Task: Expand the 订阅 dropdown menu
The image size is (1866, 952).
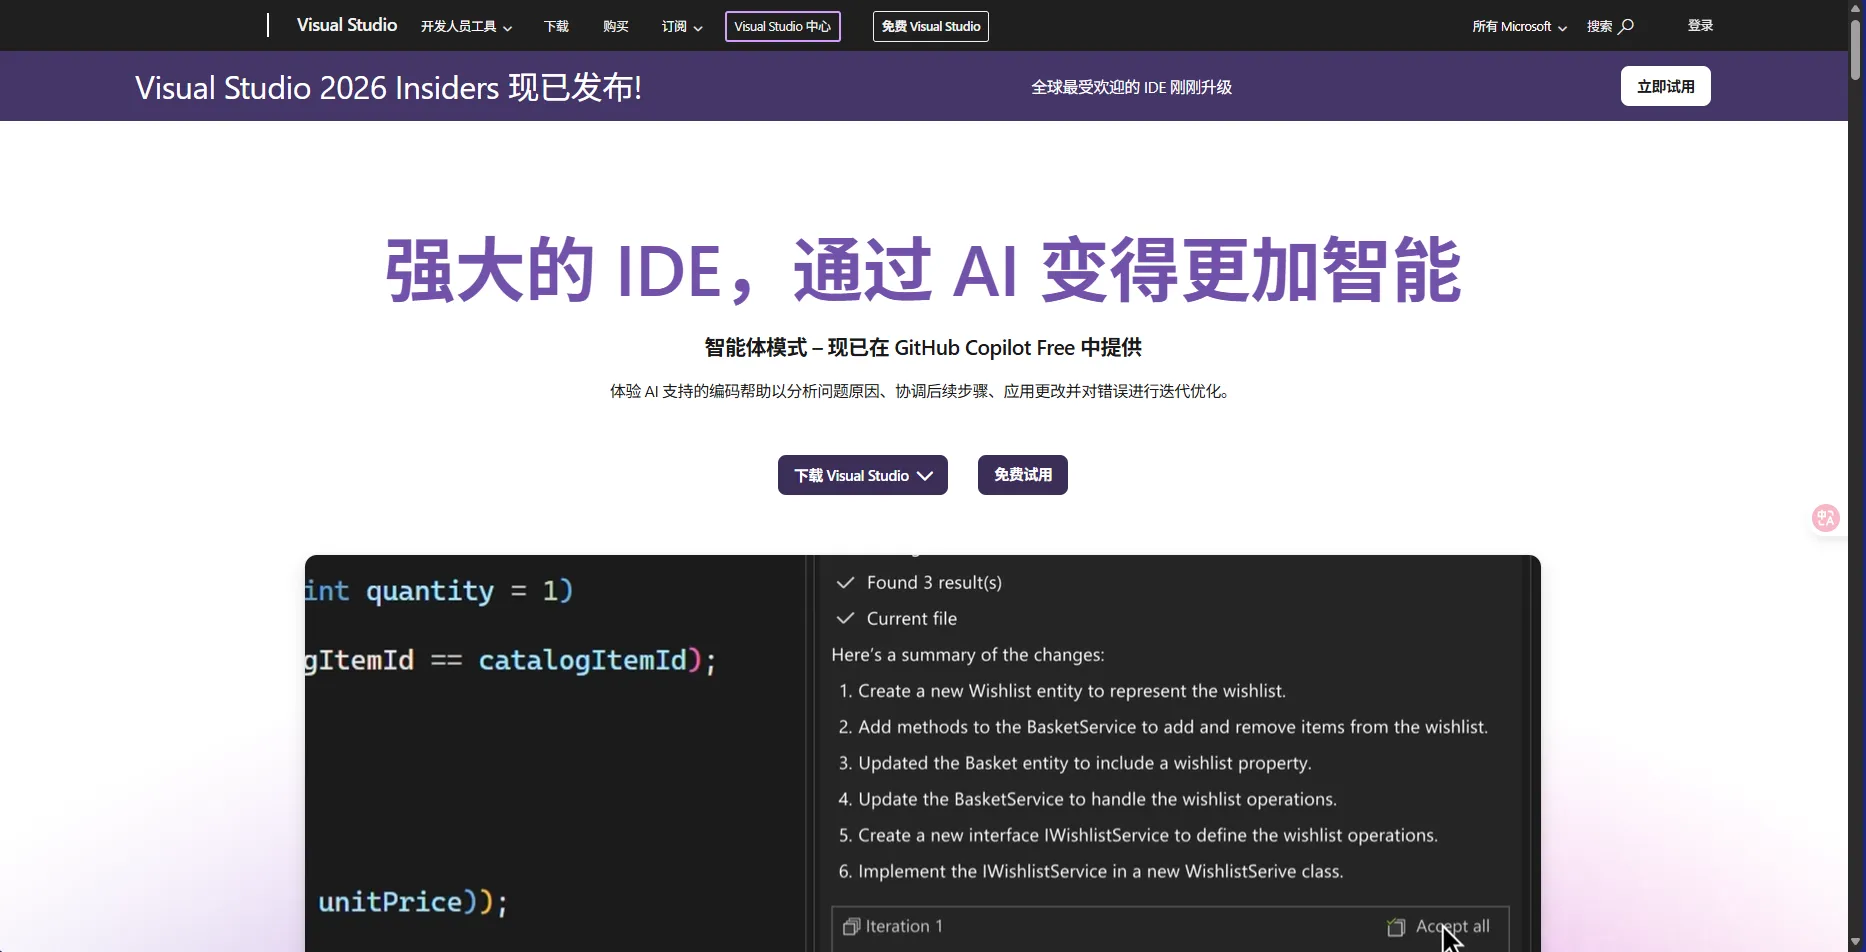Action: coord(682,27)
